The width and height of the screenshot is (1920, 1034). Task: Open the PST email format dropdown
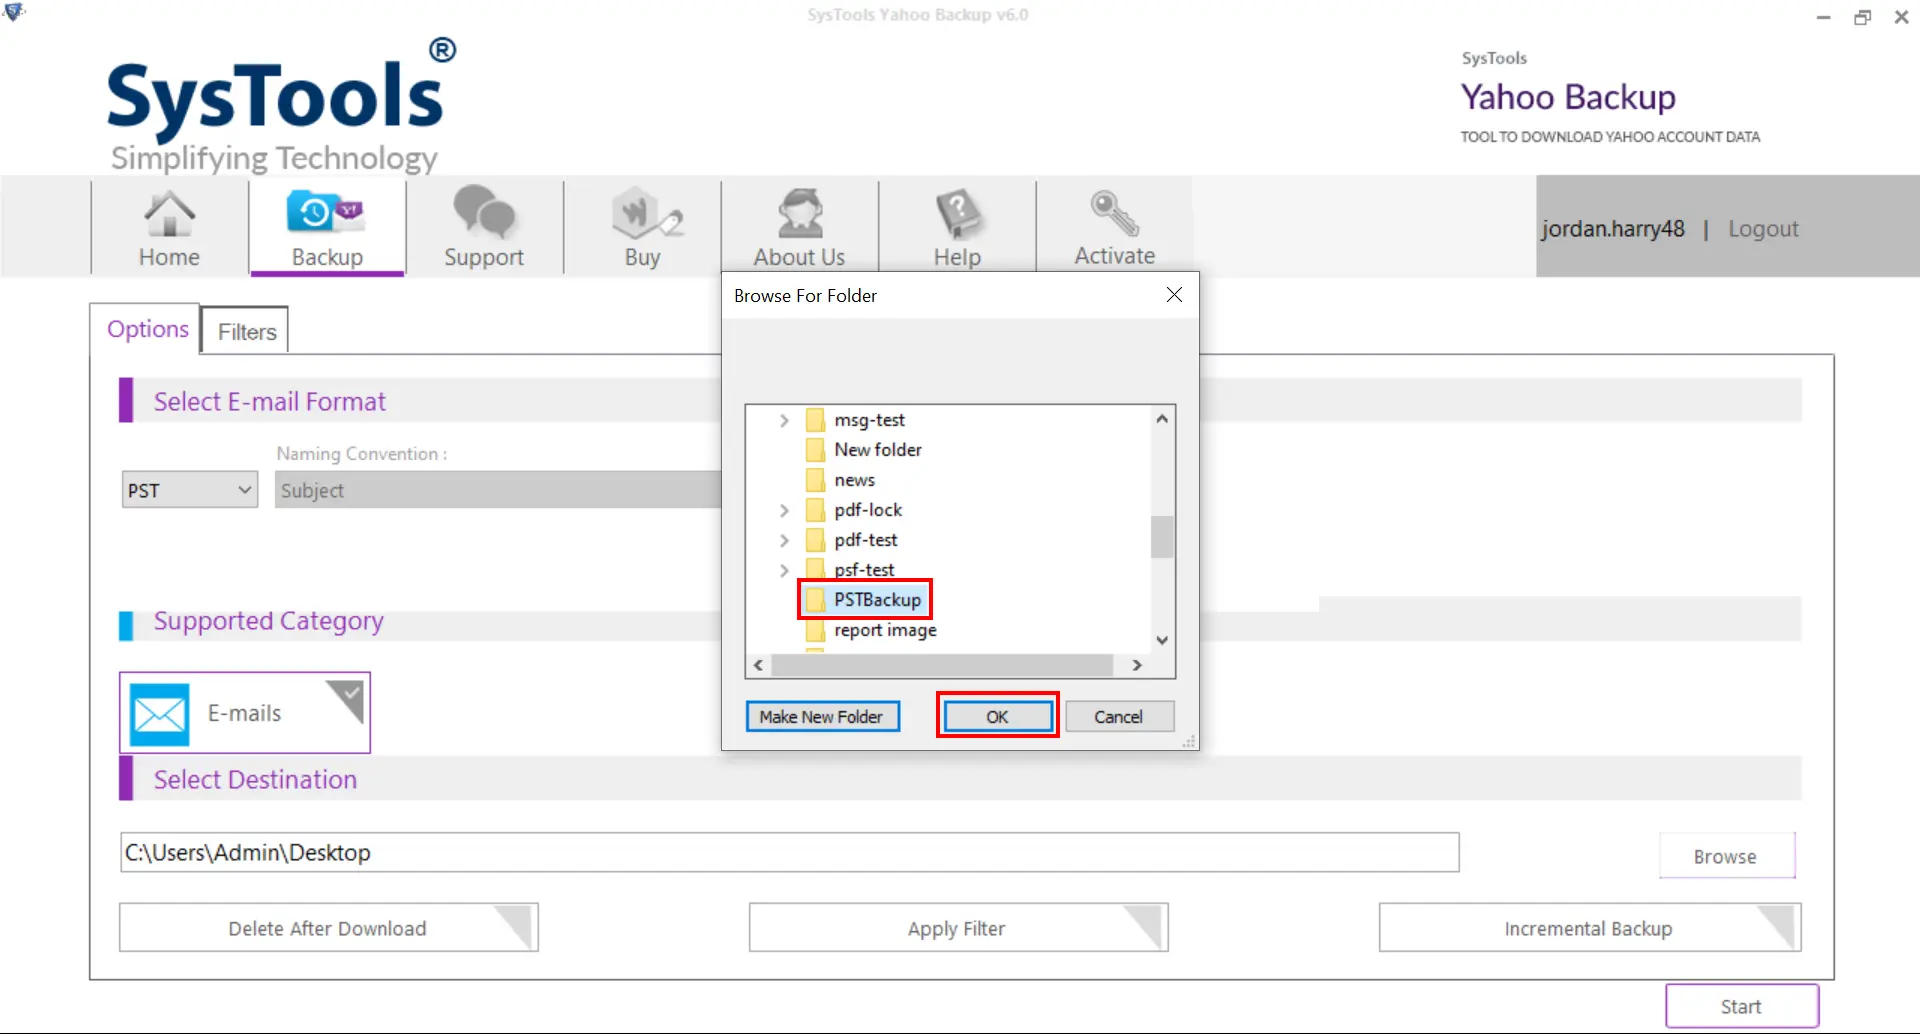(190, 490)
